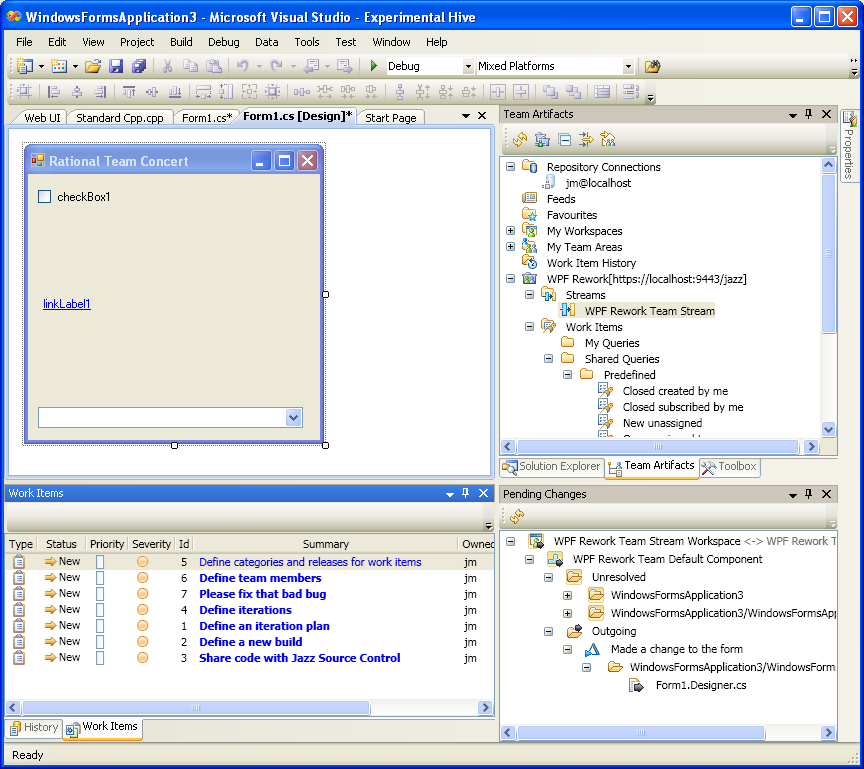Click the Send to Back layout icon
This screenshot has width=864, height=769.
pyautogui.click(x=573, y=91)
